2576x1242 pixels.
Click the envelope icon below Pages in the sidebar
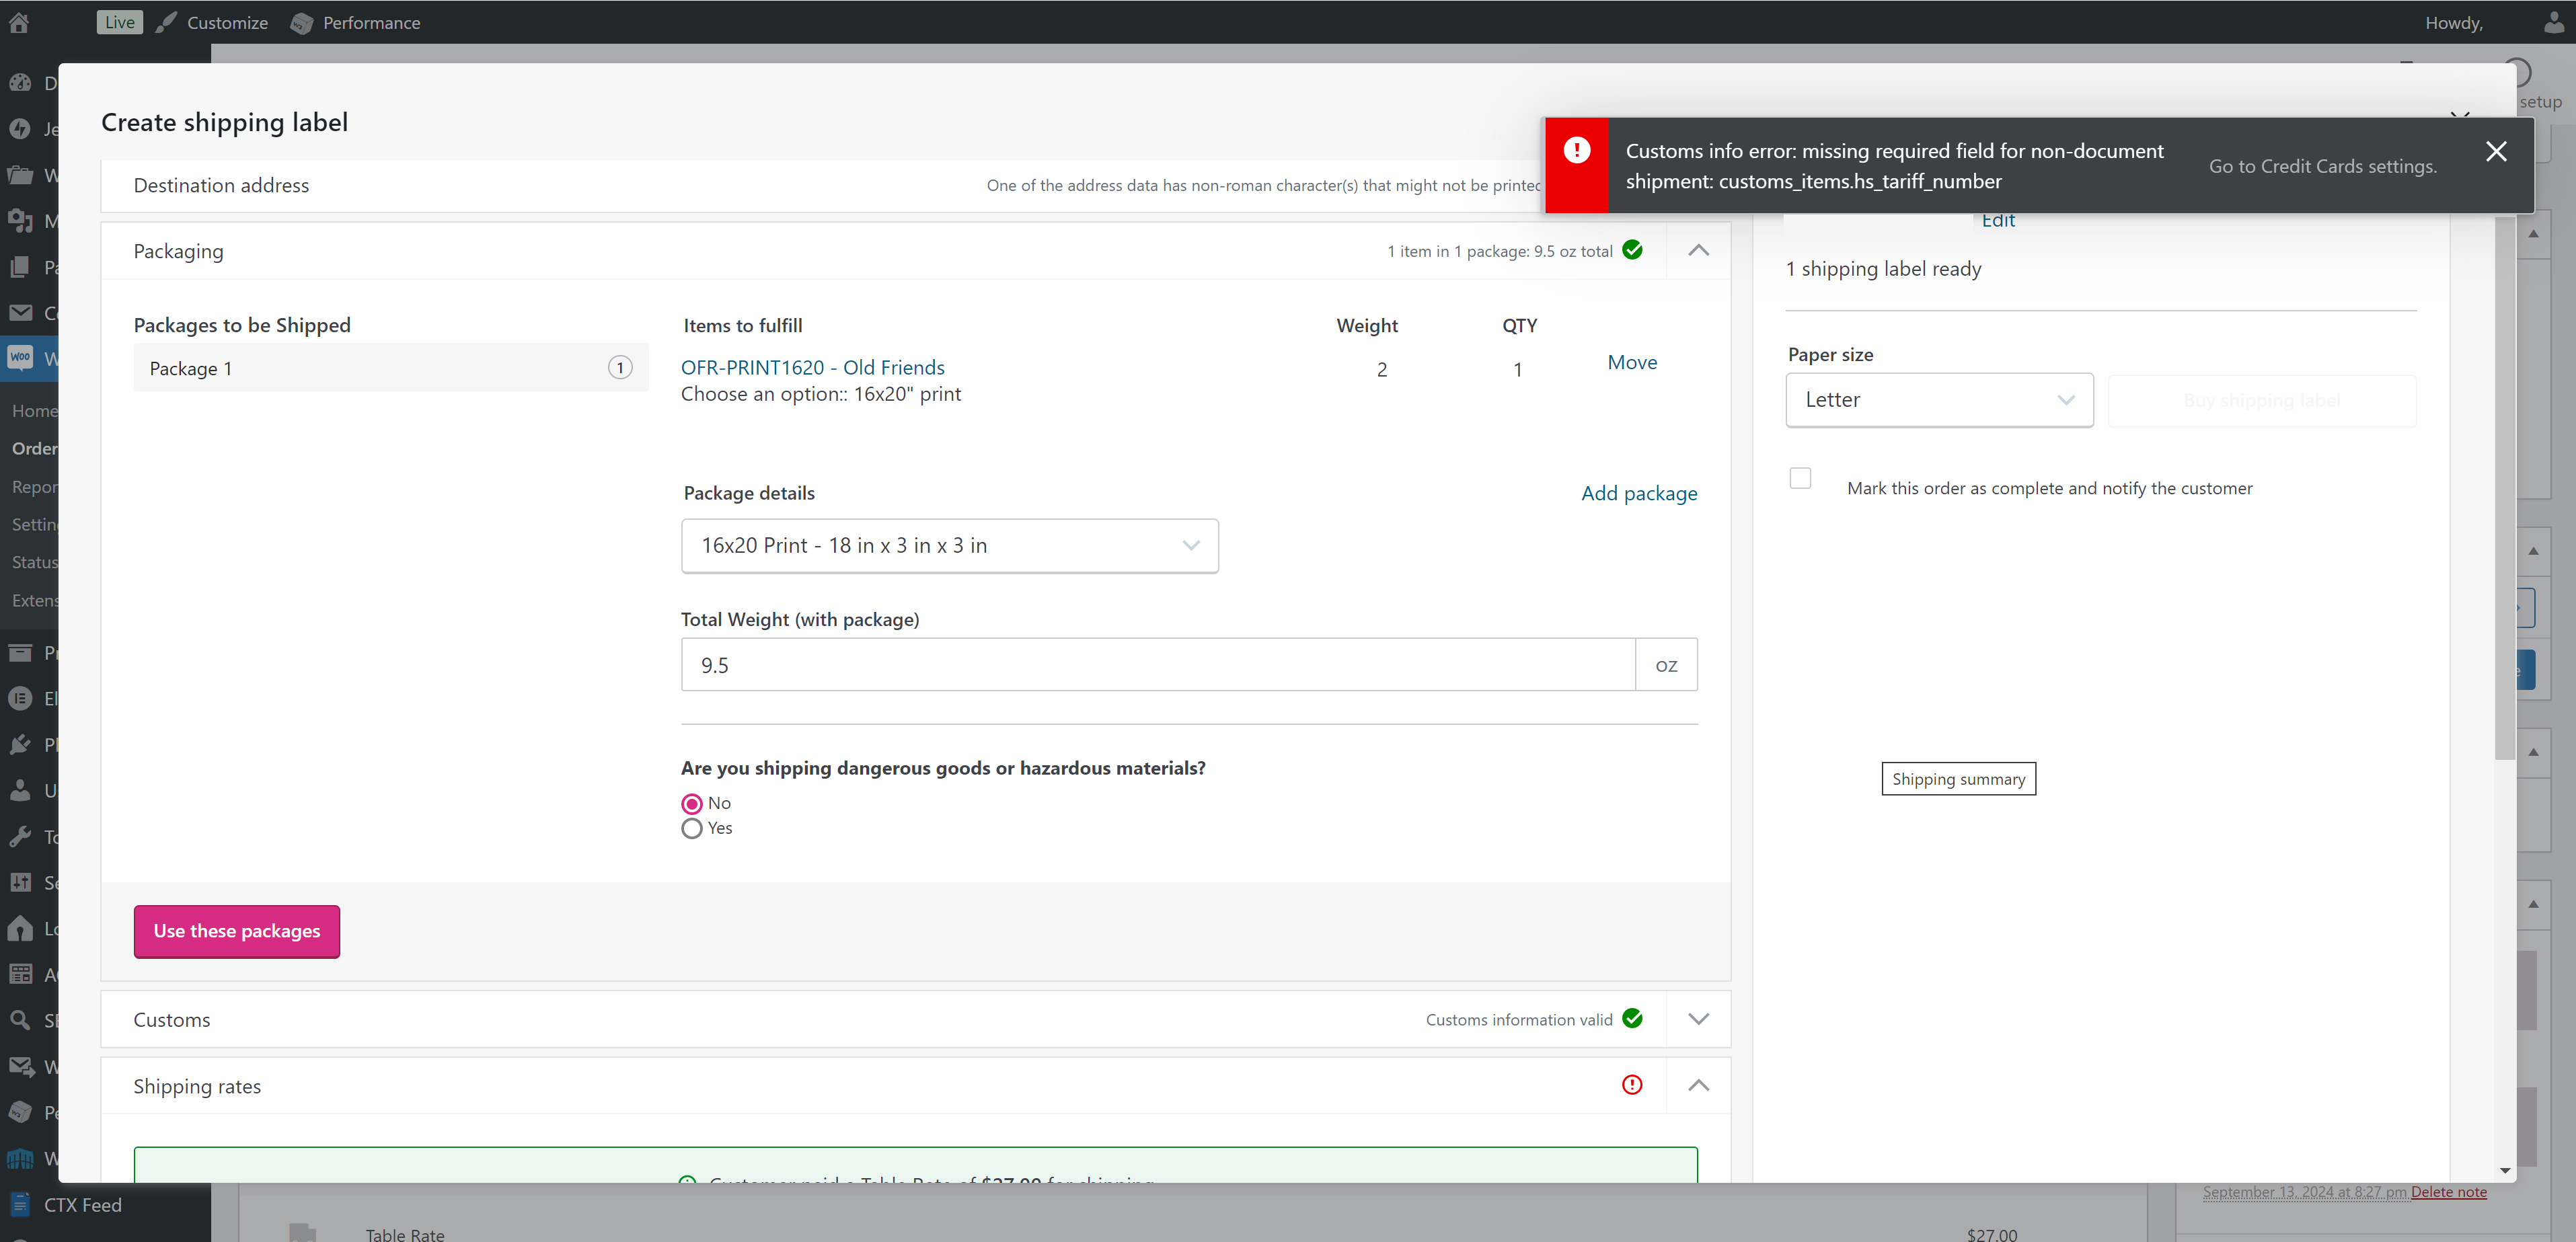click(x=20, y=313)
